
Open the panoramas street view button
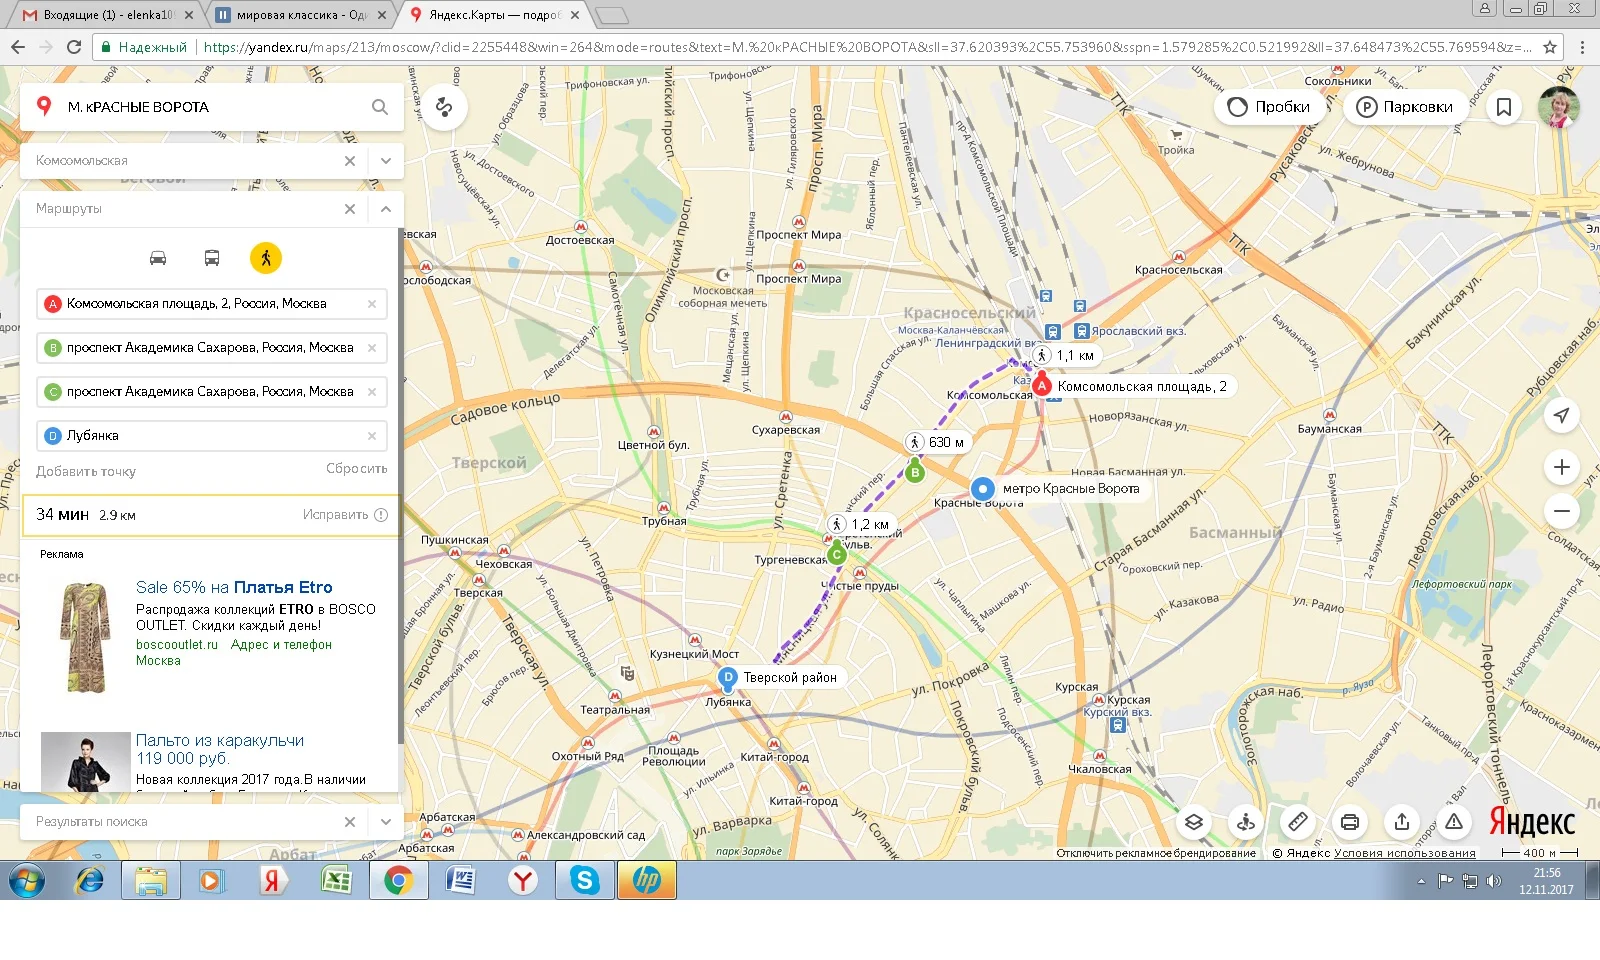click(1246, 822)
